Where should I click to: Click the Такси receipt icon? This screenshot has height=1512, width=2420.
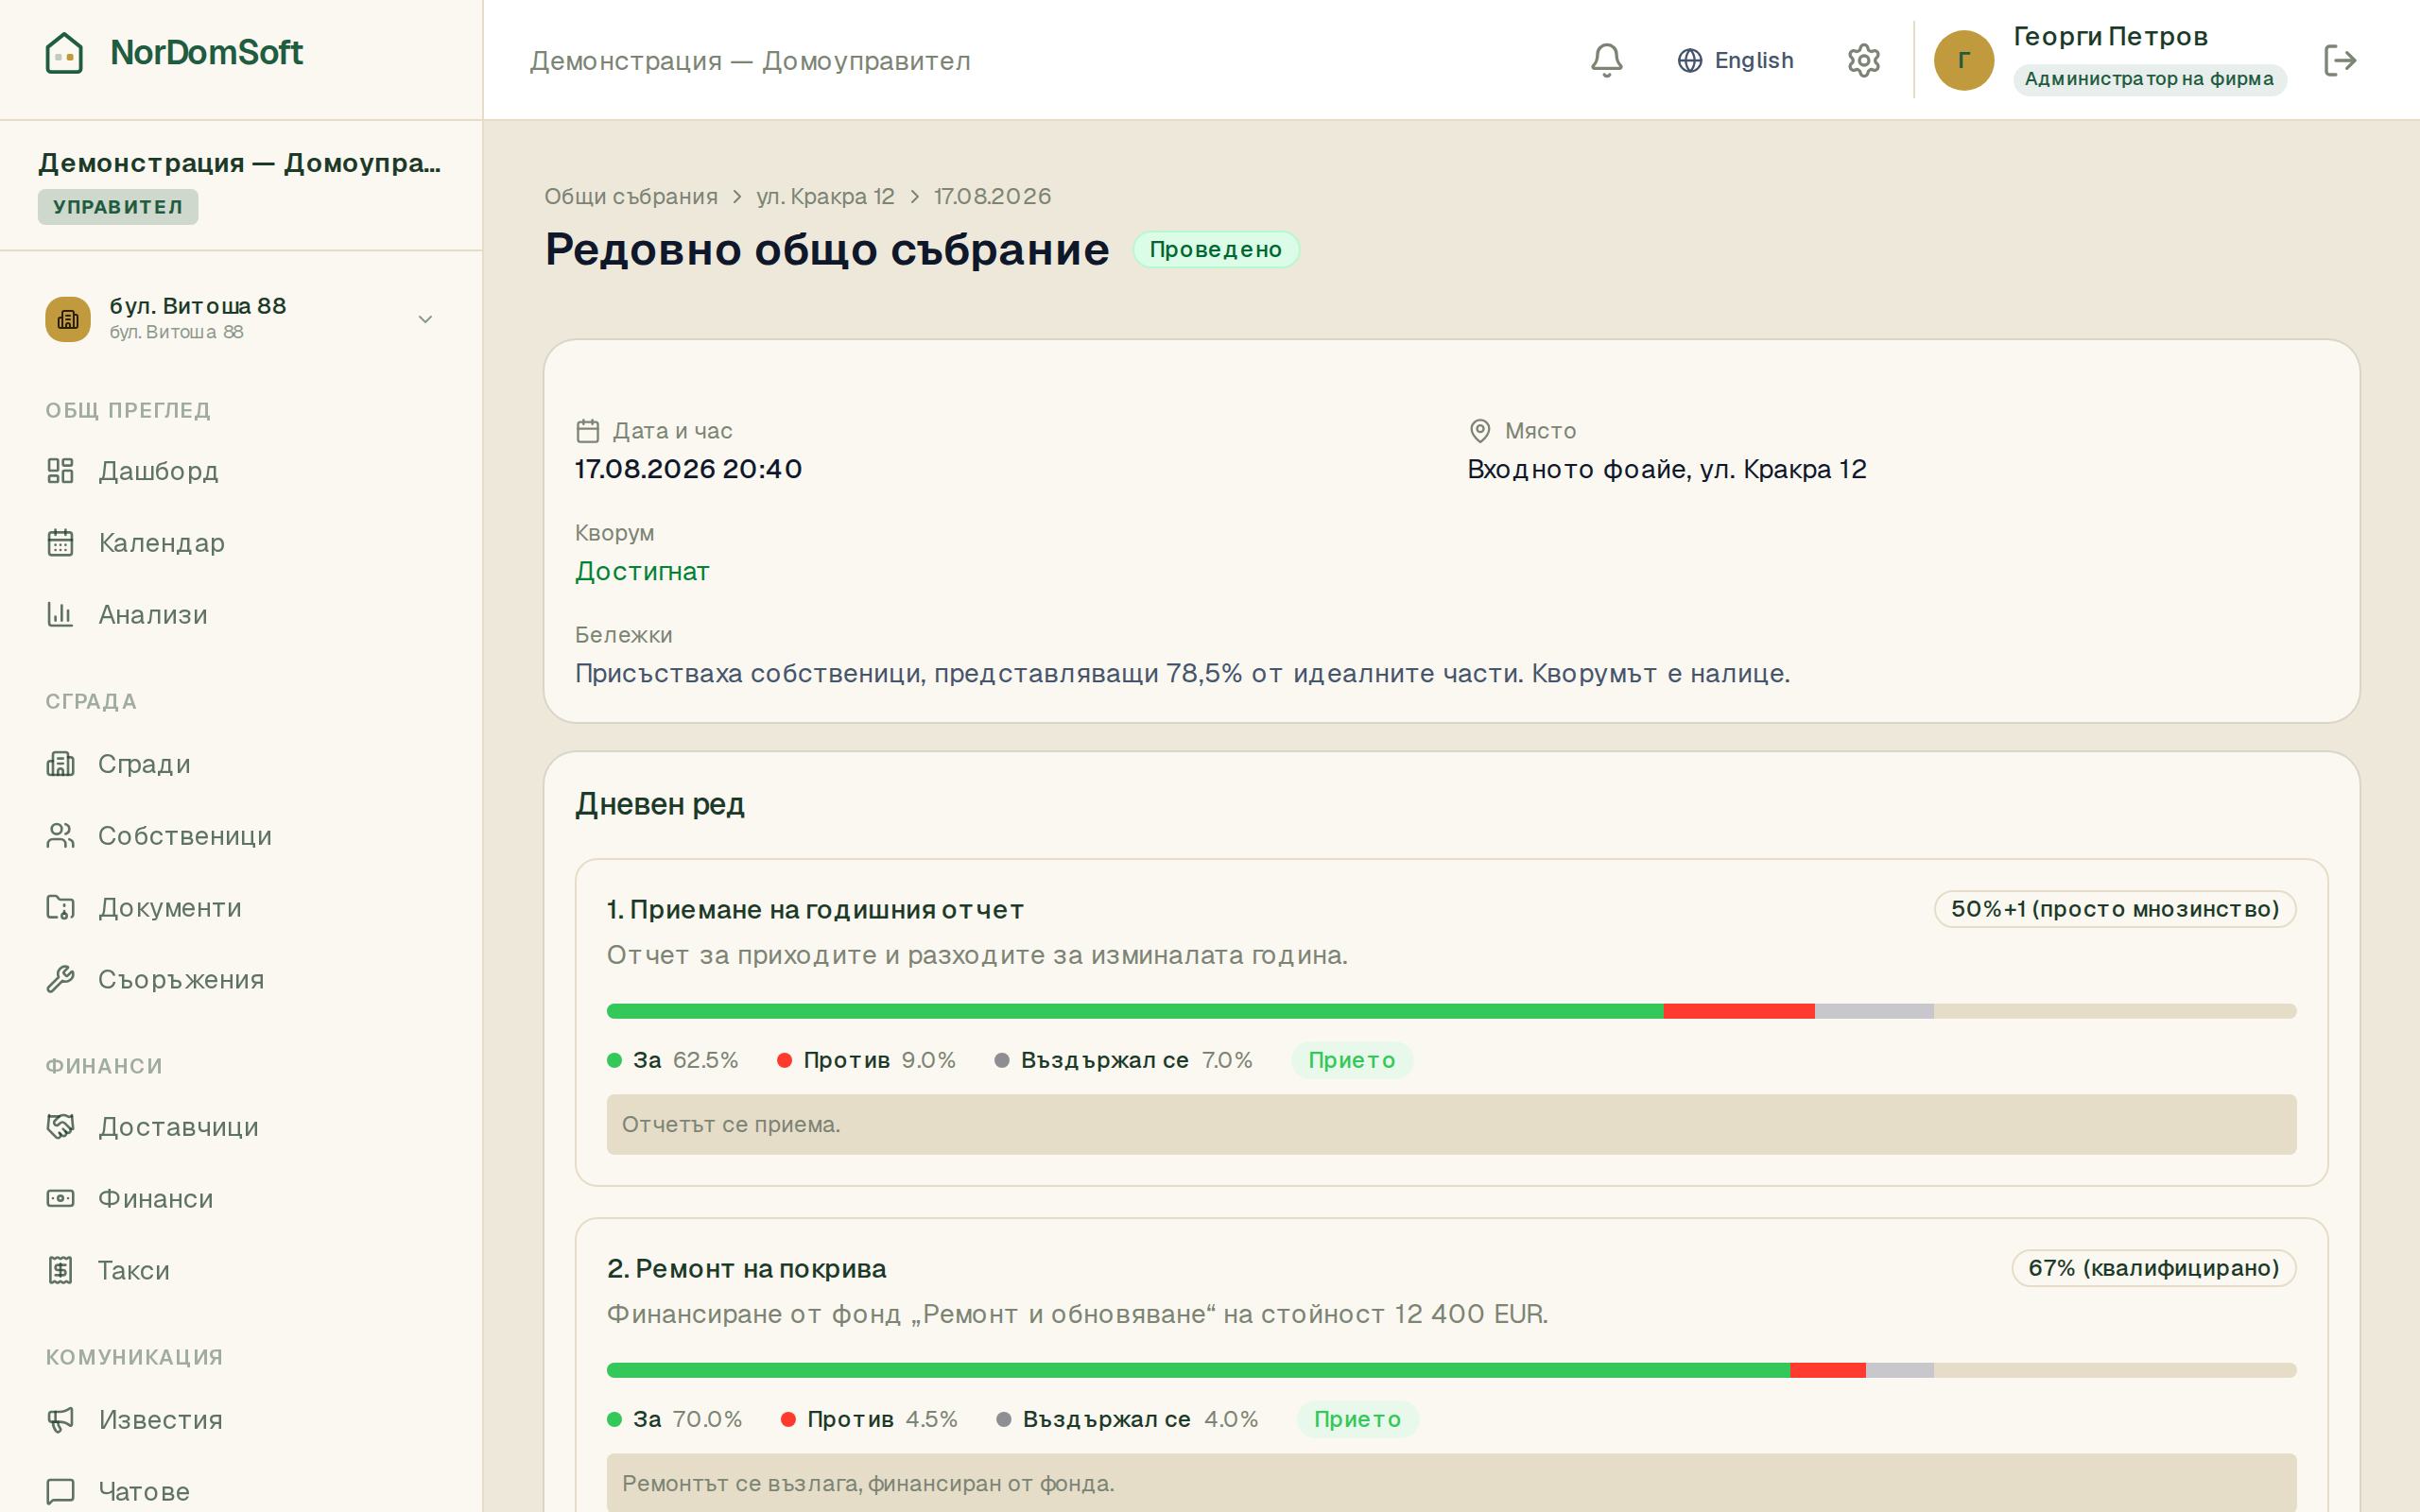click(x=60, y=1270)
